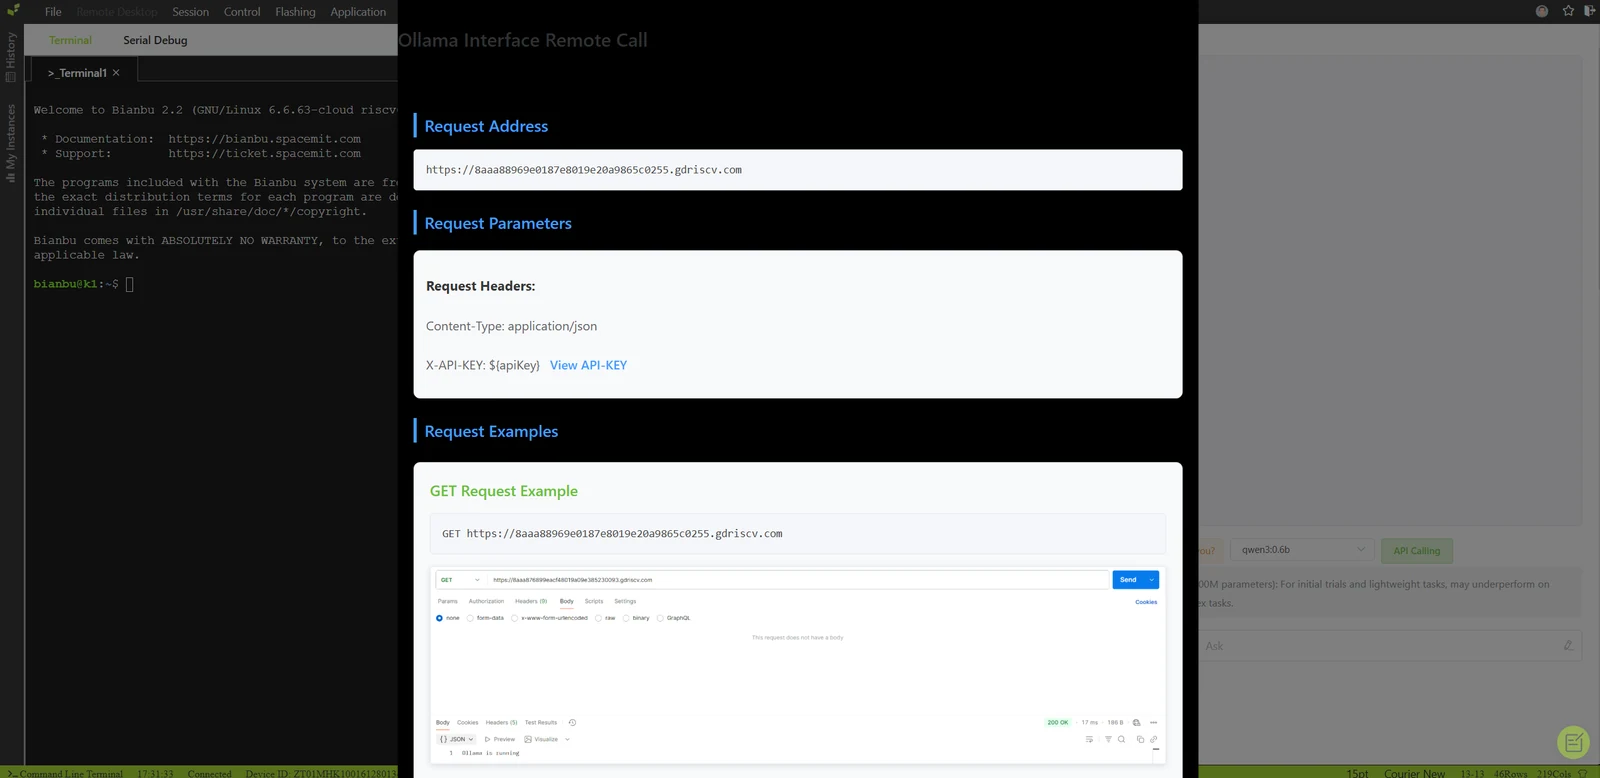1600x778 pixels.
Task: Open the Session menu
Action: click(190, 12)
